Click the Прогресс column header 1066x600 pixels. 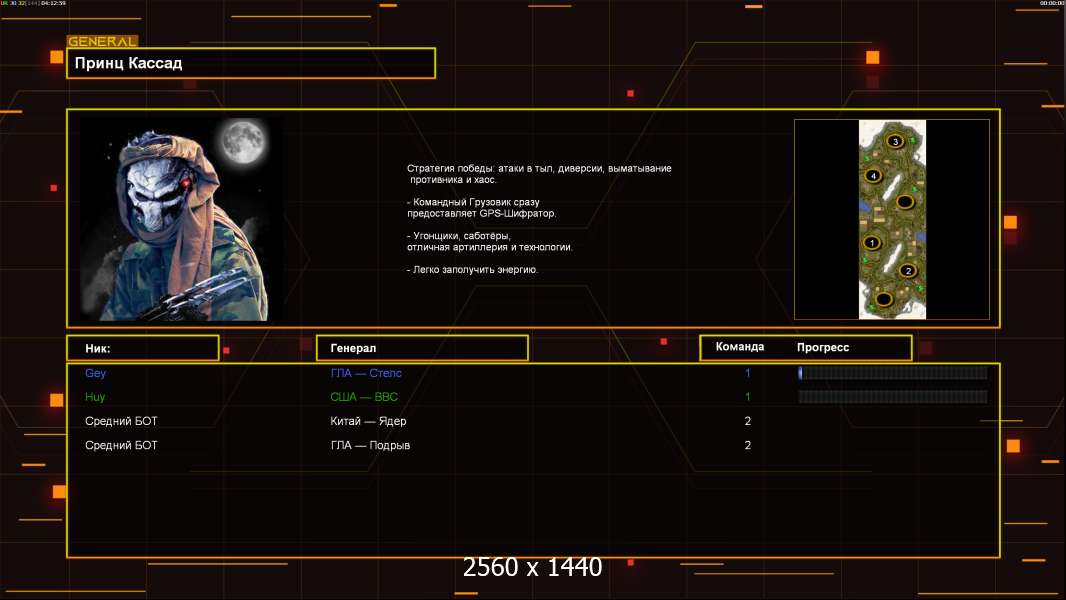tap(823, 347)
